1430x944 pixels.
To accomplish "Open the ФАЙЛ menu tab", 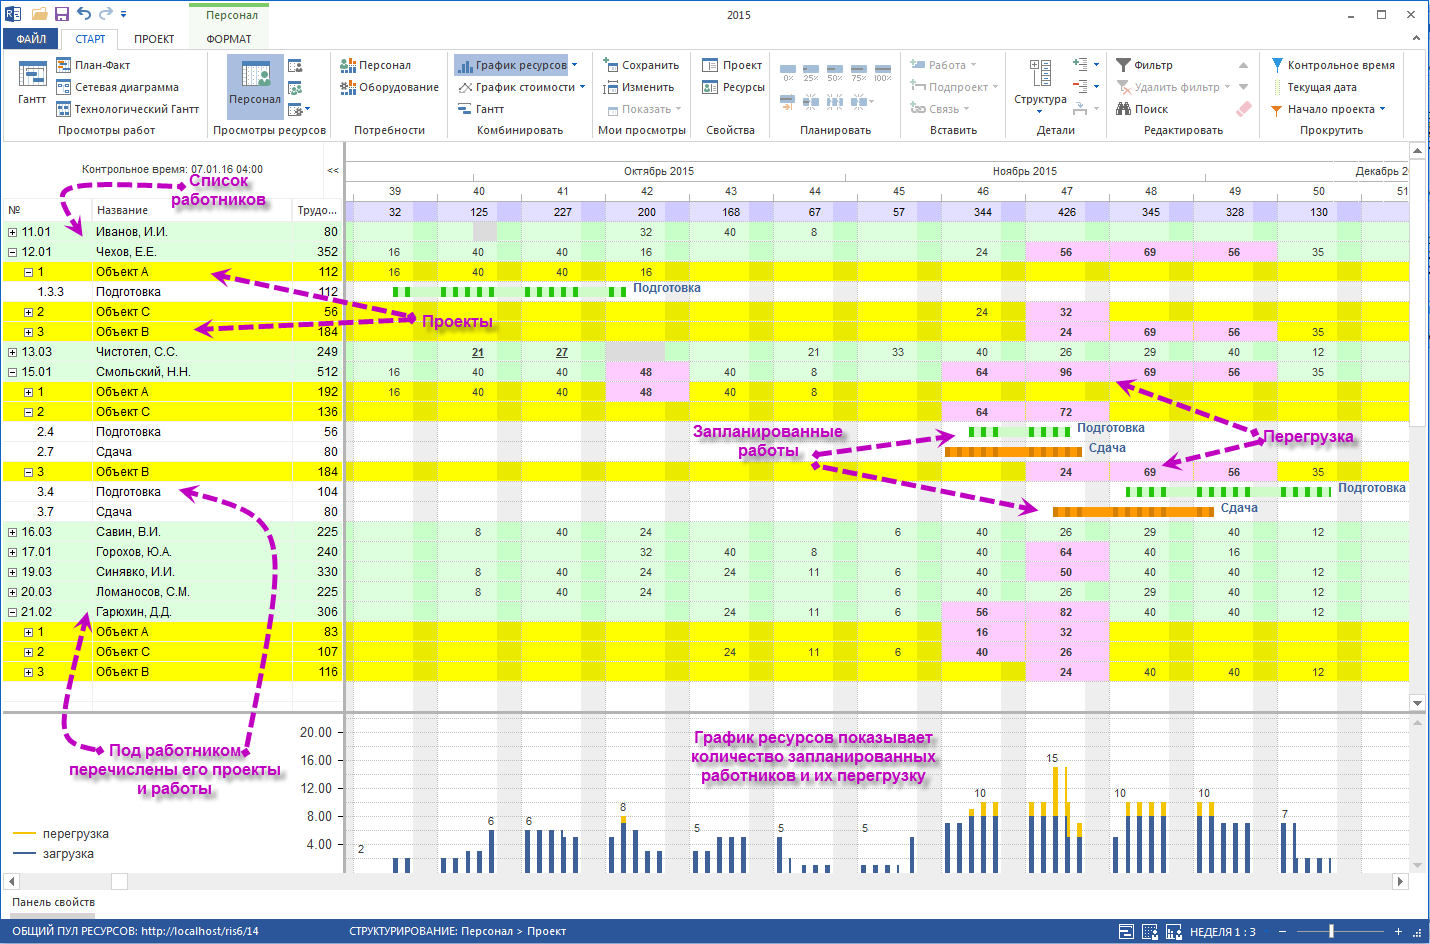I will 31,39.
